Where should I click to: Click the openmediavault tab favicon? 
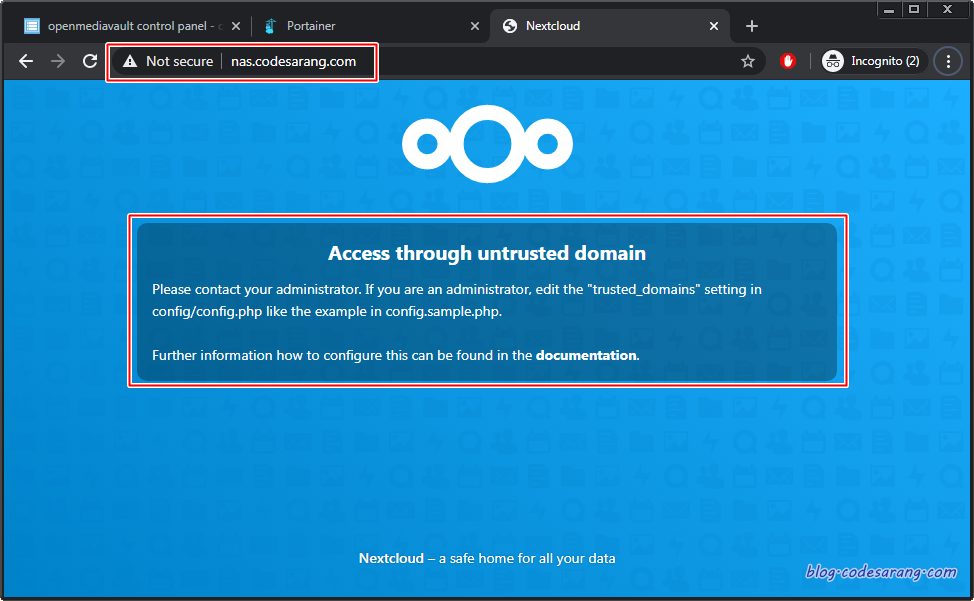coord(32,26)
